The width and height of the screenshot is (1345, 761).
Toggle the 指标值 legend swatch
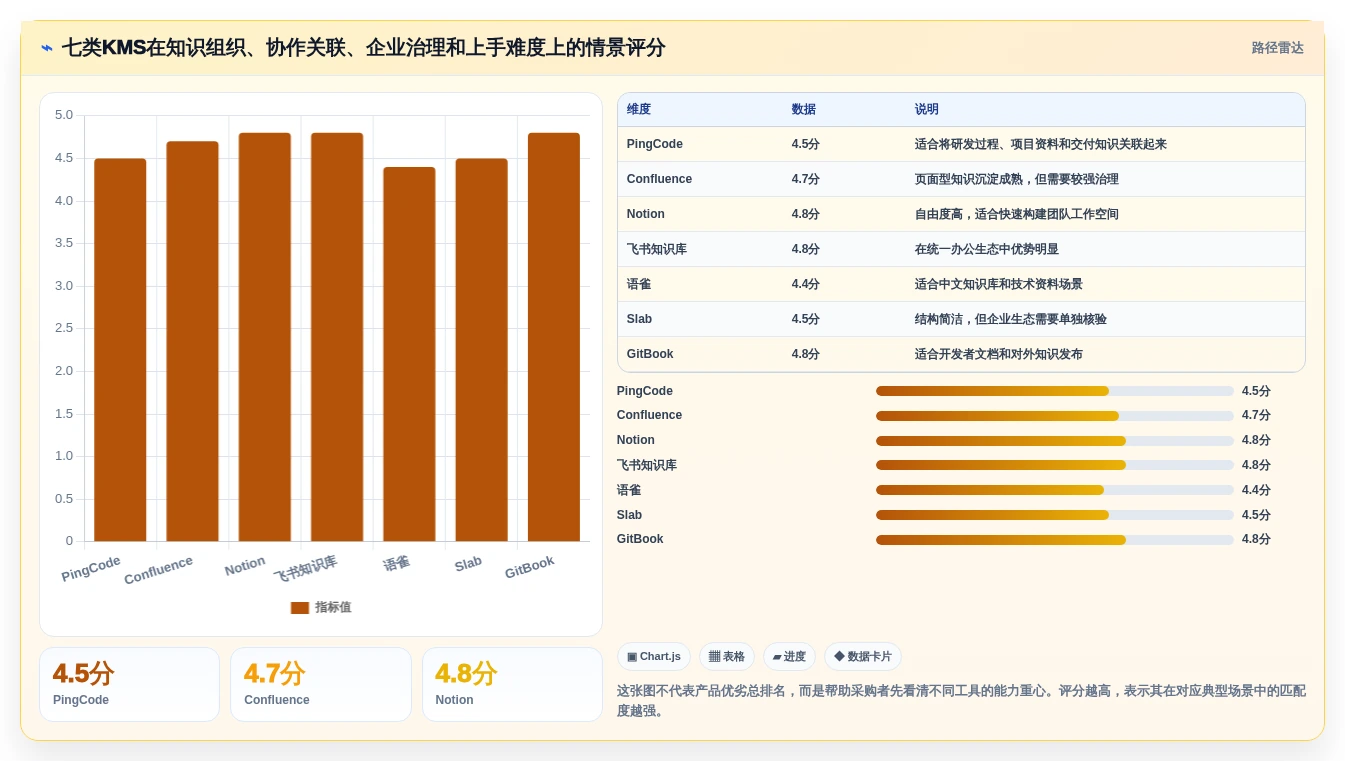click(300, 608)
